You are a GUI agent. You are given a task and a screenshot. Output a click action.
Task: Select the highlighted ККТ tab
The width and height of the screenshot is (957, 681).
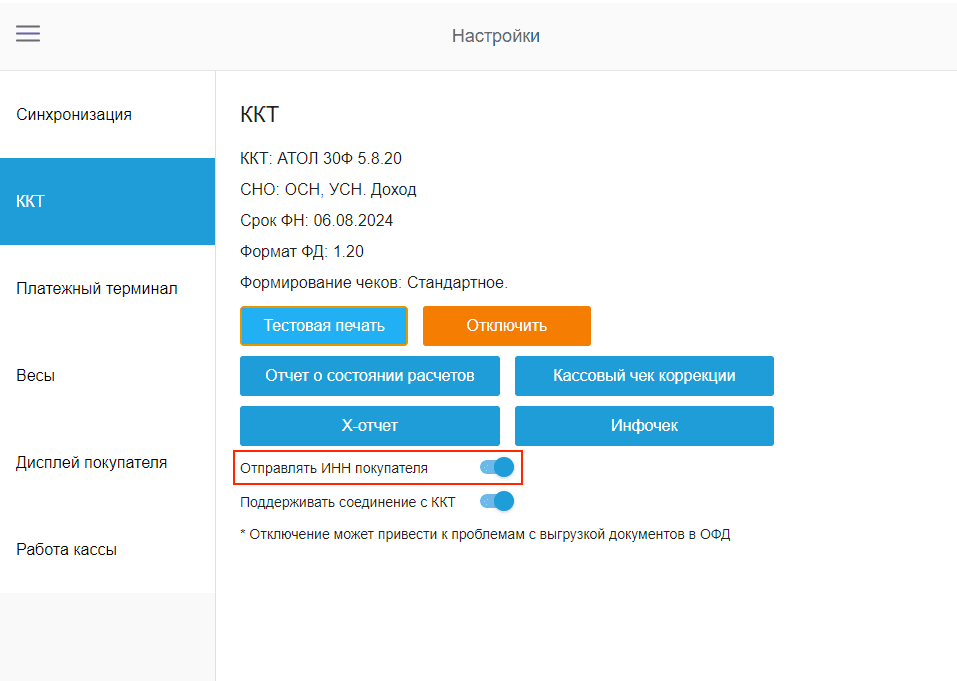click(x=31, y=201)
